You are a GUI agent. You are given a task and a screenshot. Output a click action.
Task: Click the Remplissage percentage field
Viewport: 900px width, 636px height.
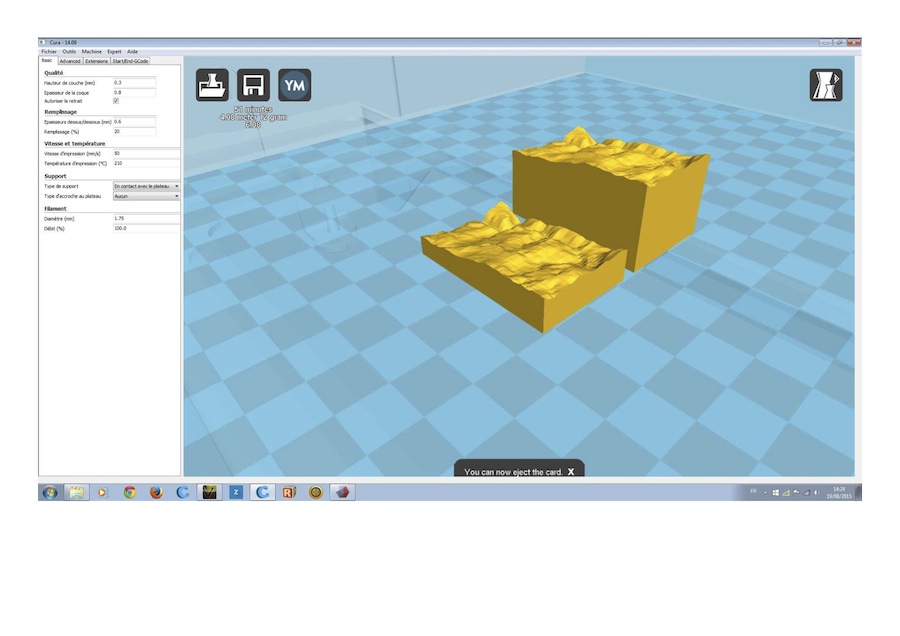[x=134, y=131]
